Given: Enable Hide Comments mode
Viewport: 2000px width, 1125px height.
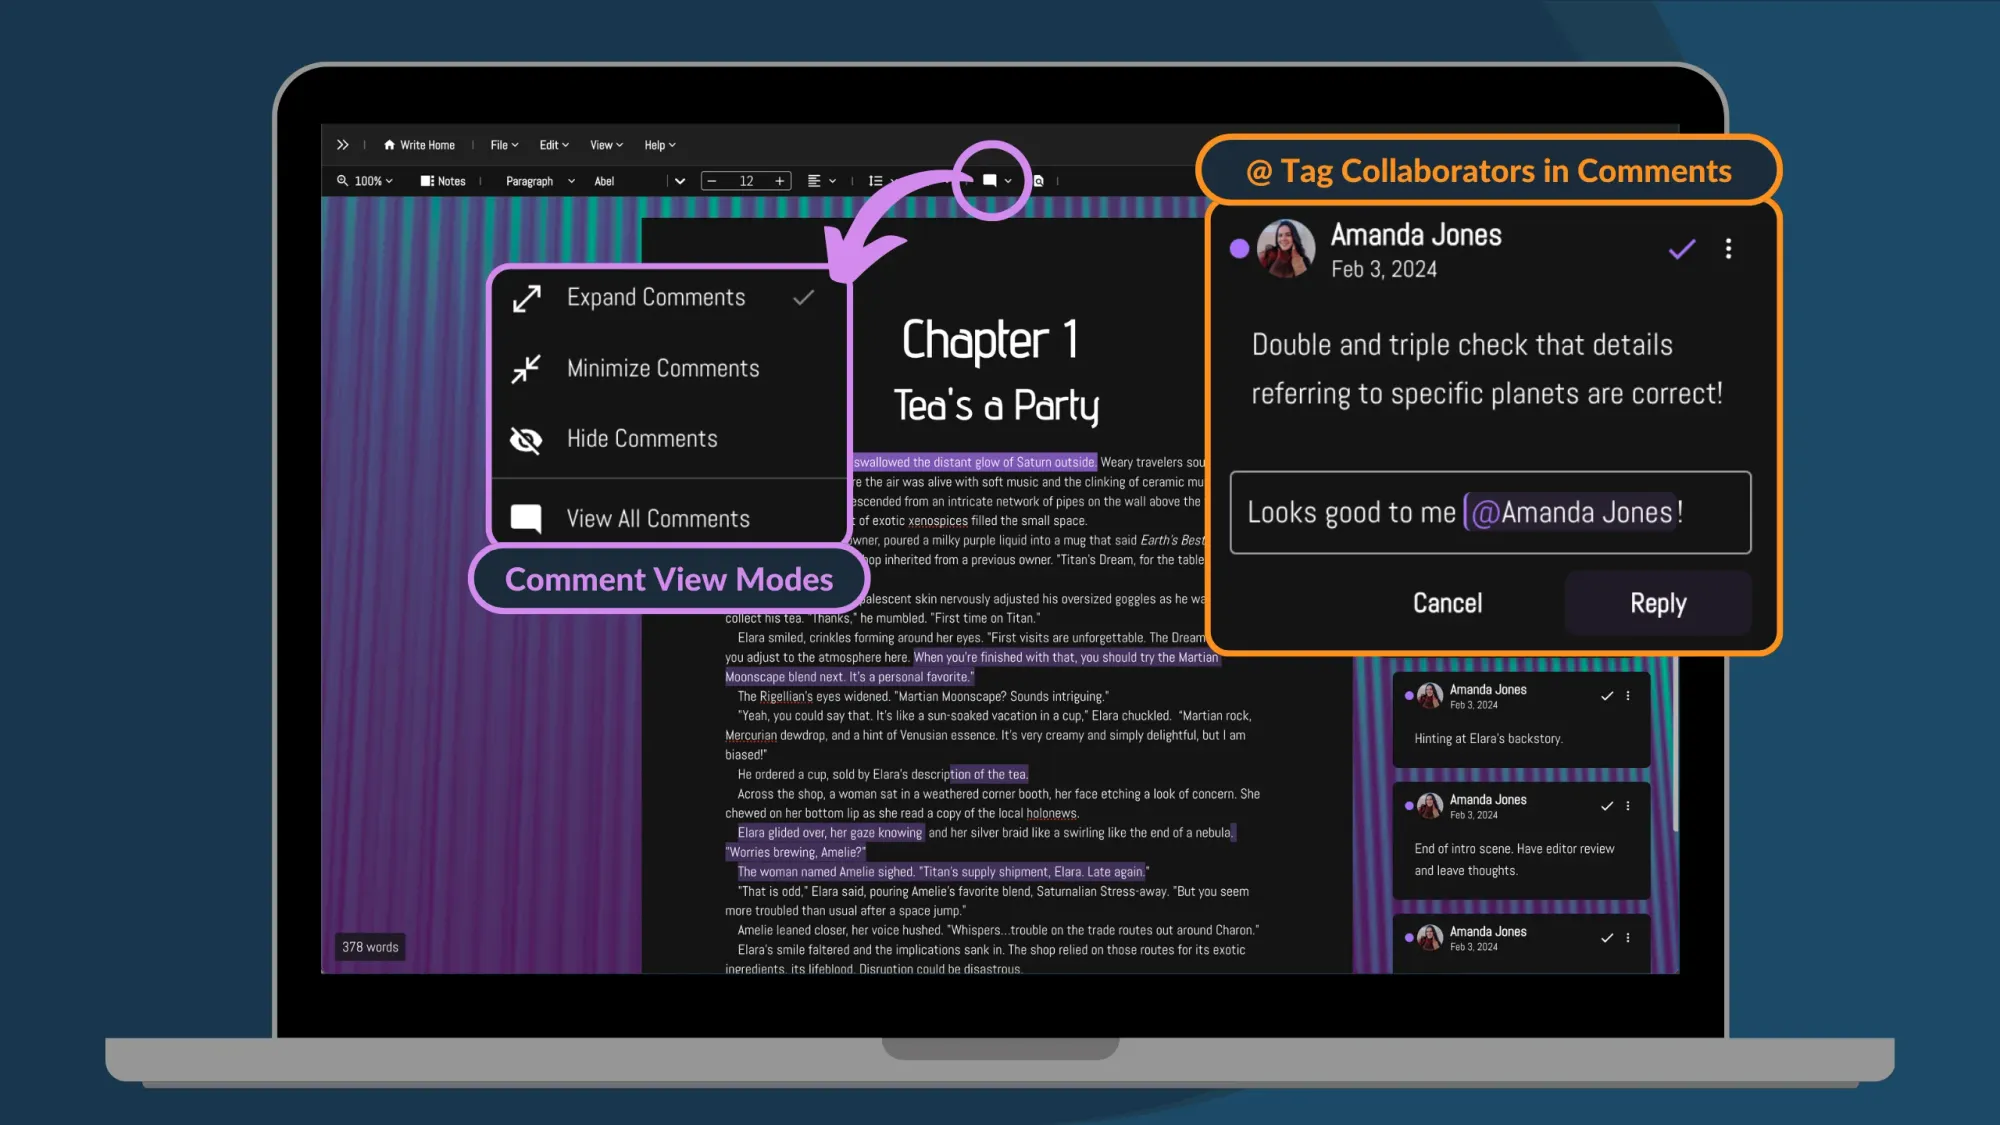Looking at the screenshot, I should (641, 438).
